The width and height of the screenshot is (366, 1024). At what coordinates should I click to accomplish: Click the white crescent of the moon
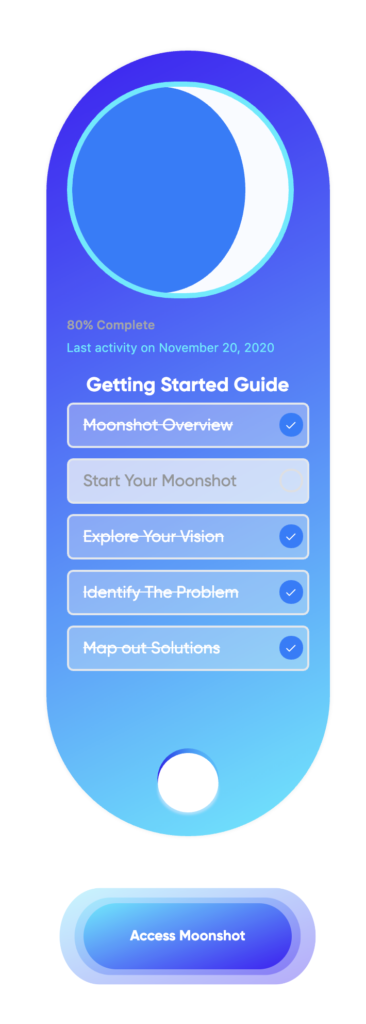click(267, 190)
